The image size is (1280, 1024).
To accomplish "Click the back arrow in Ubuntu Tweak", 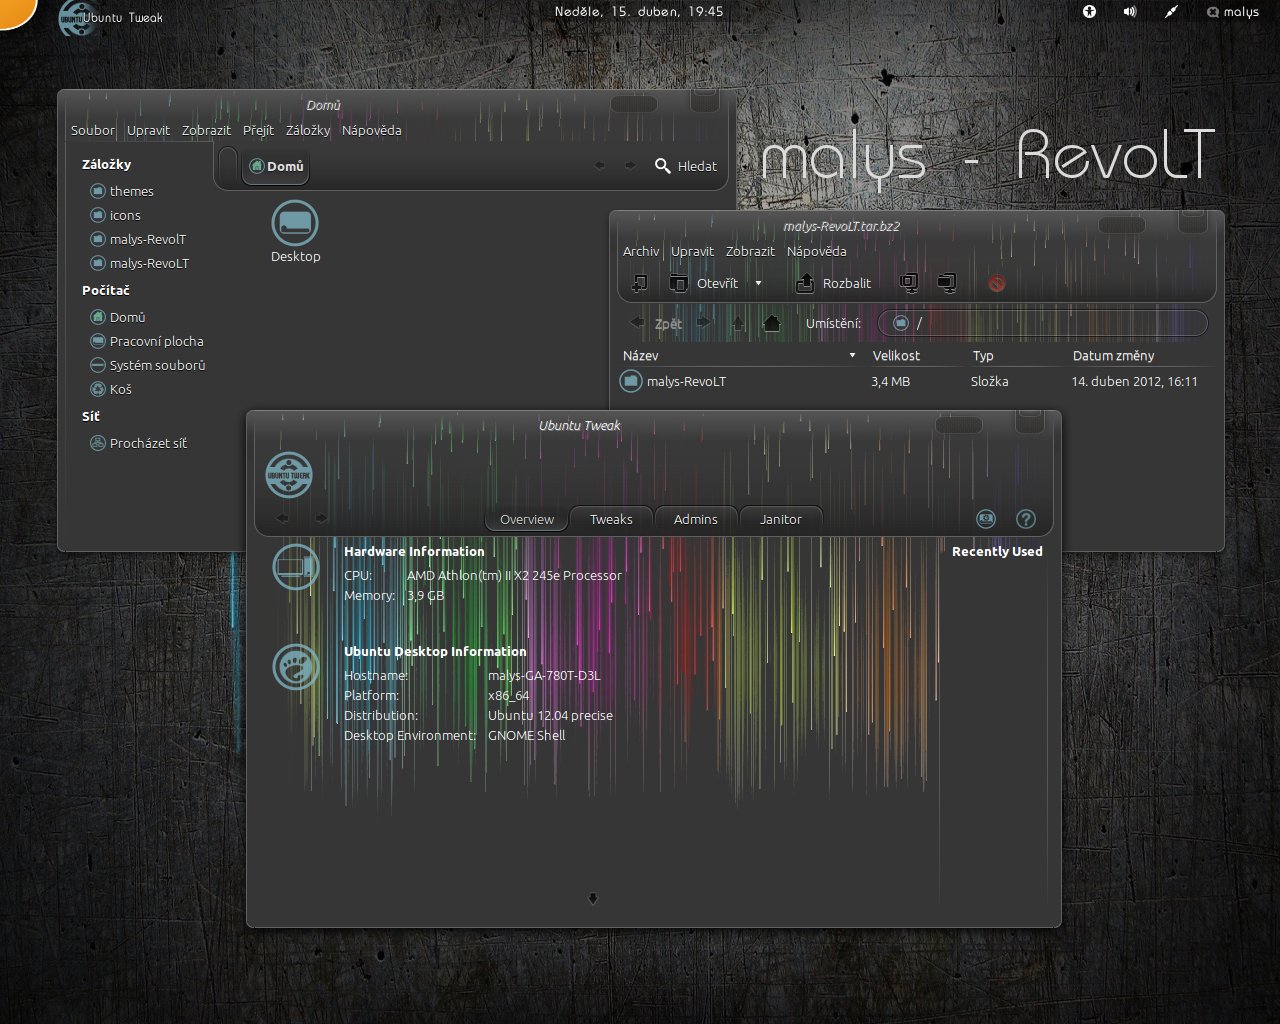I will (x=282, y=518).
